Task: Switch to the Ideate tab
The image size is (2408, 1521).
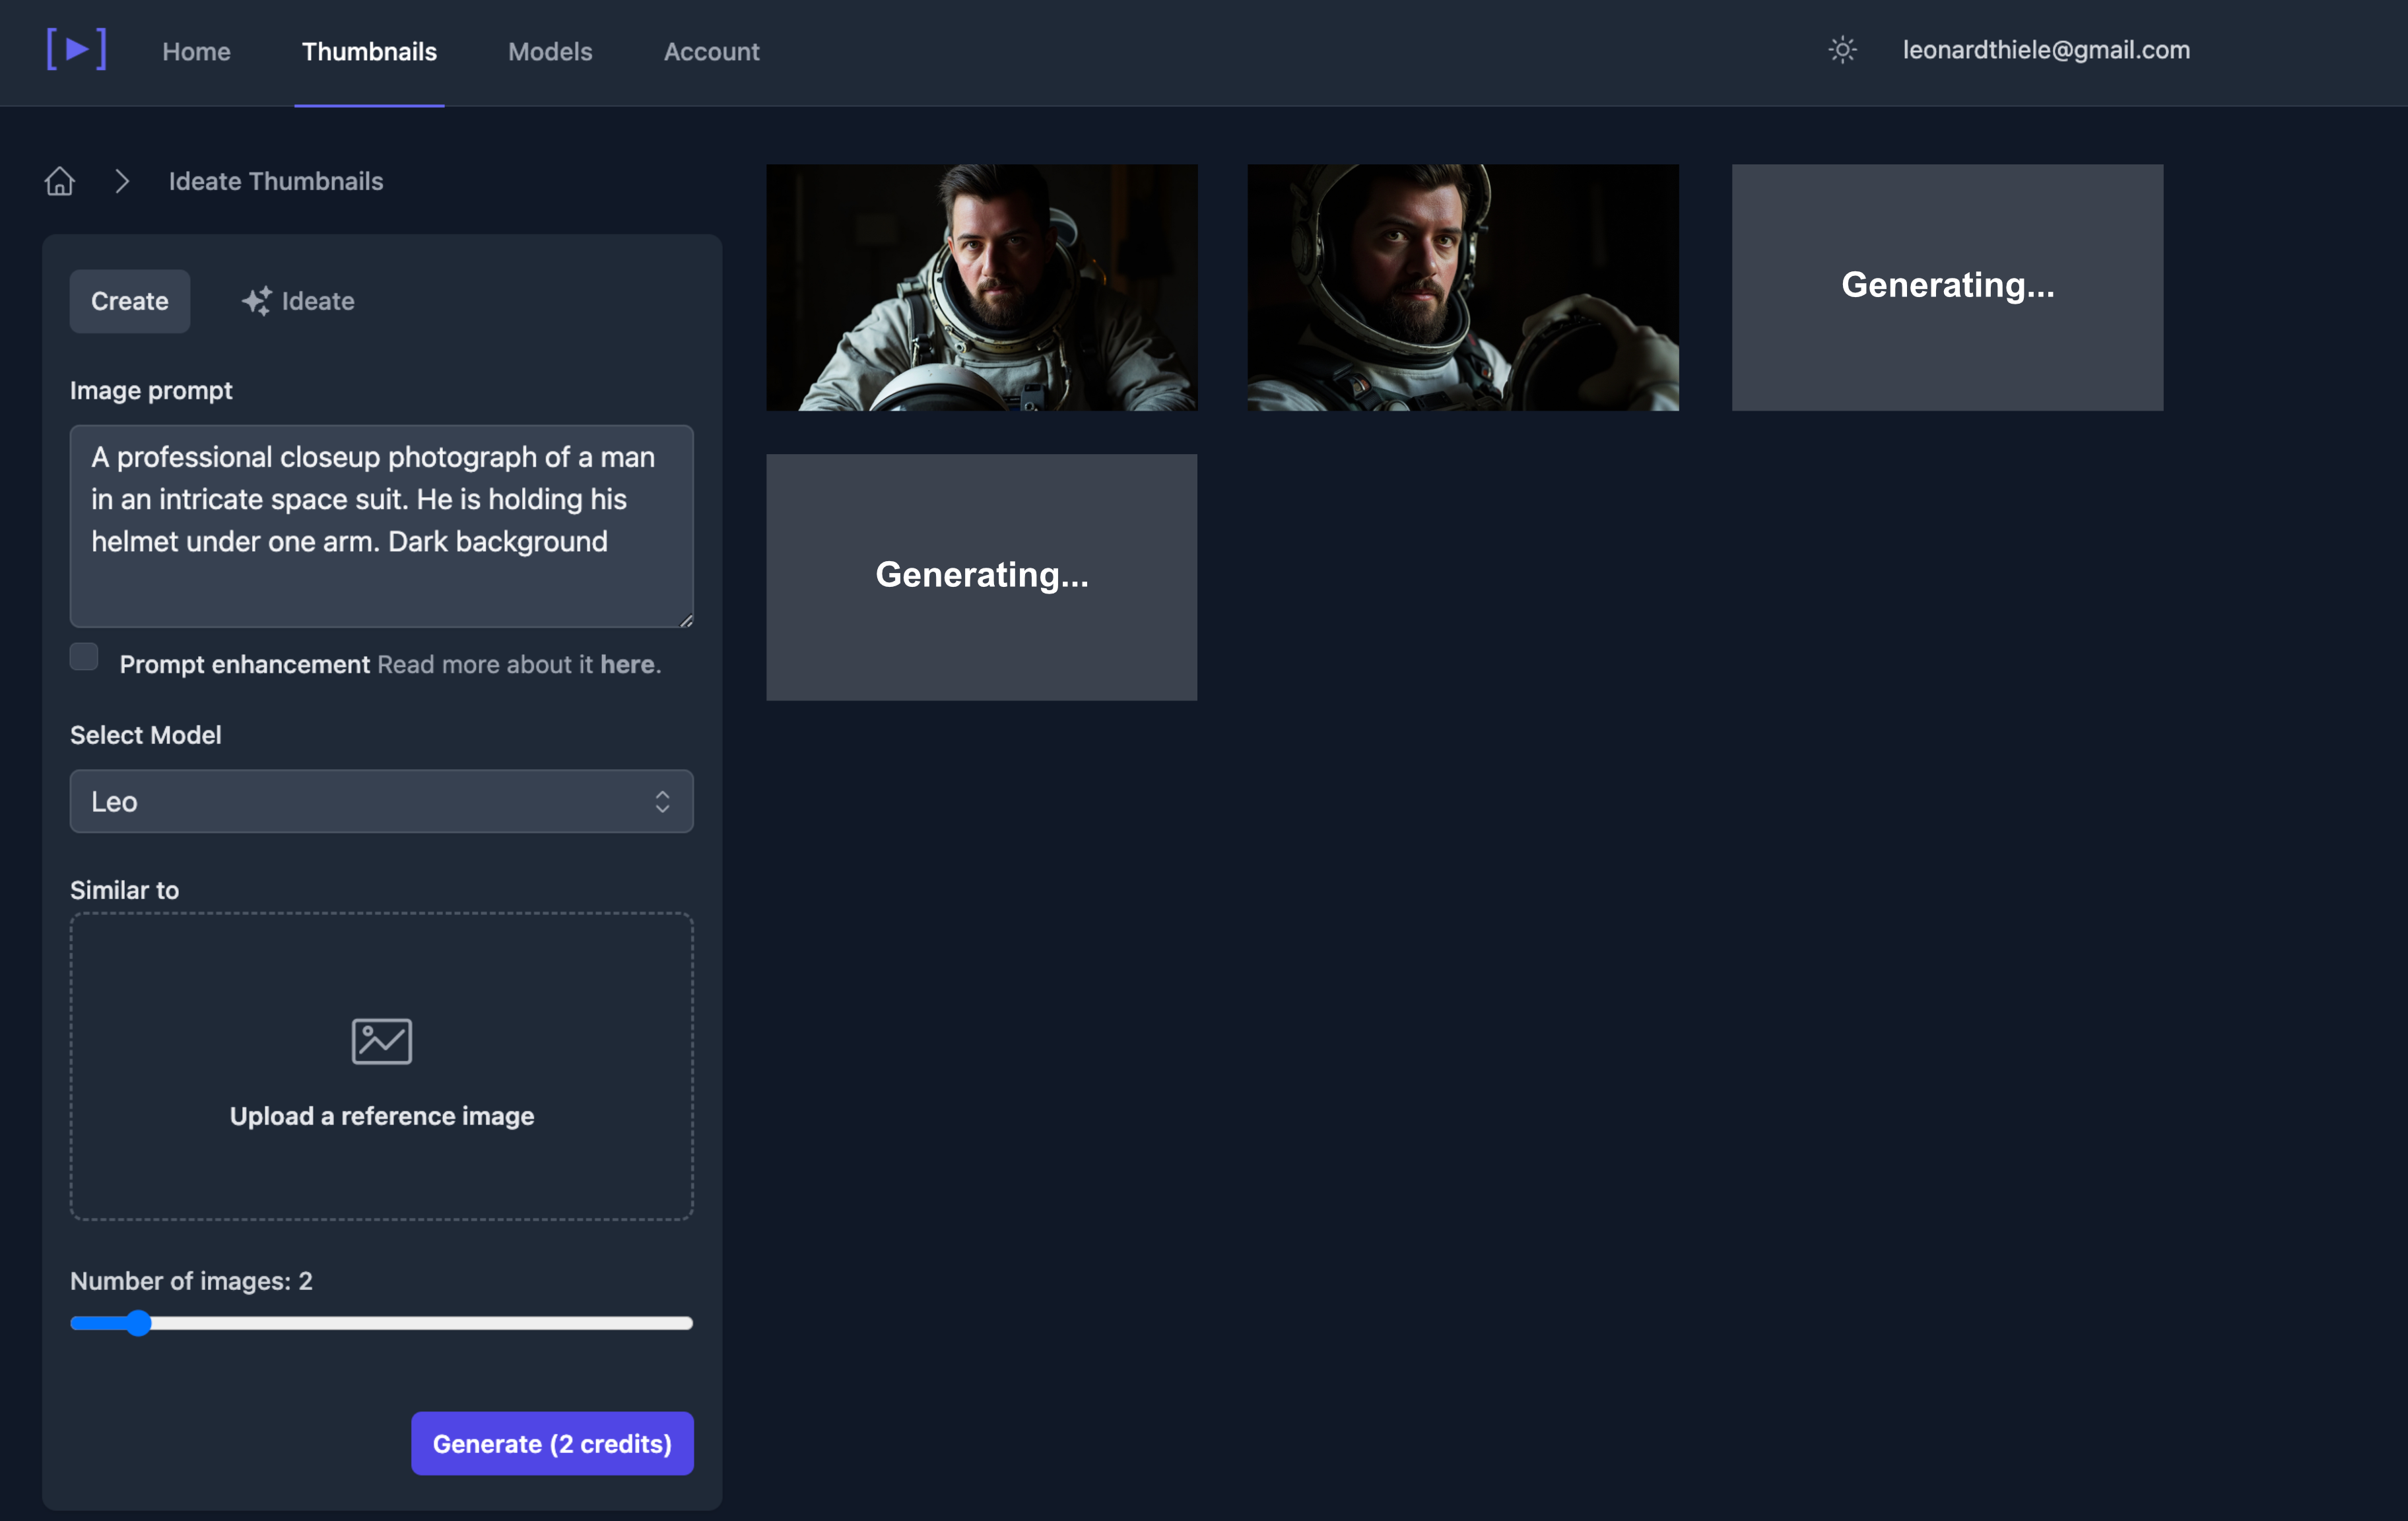Action: click(298, 301)
